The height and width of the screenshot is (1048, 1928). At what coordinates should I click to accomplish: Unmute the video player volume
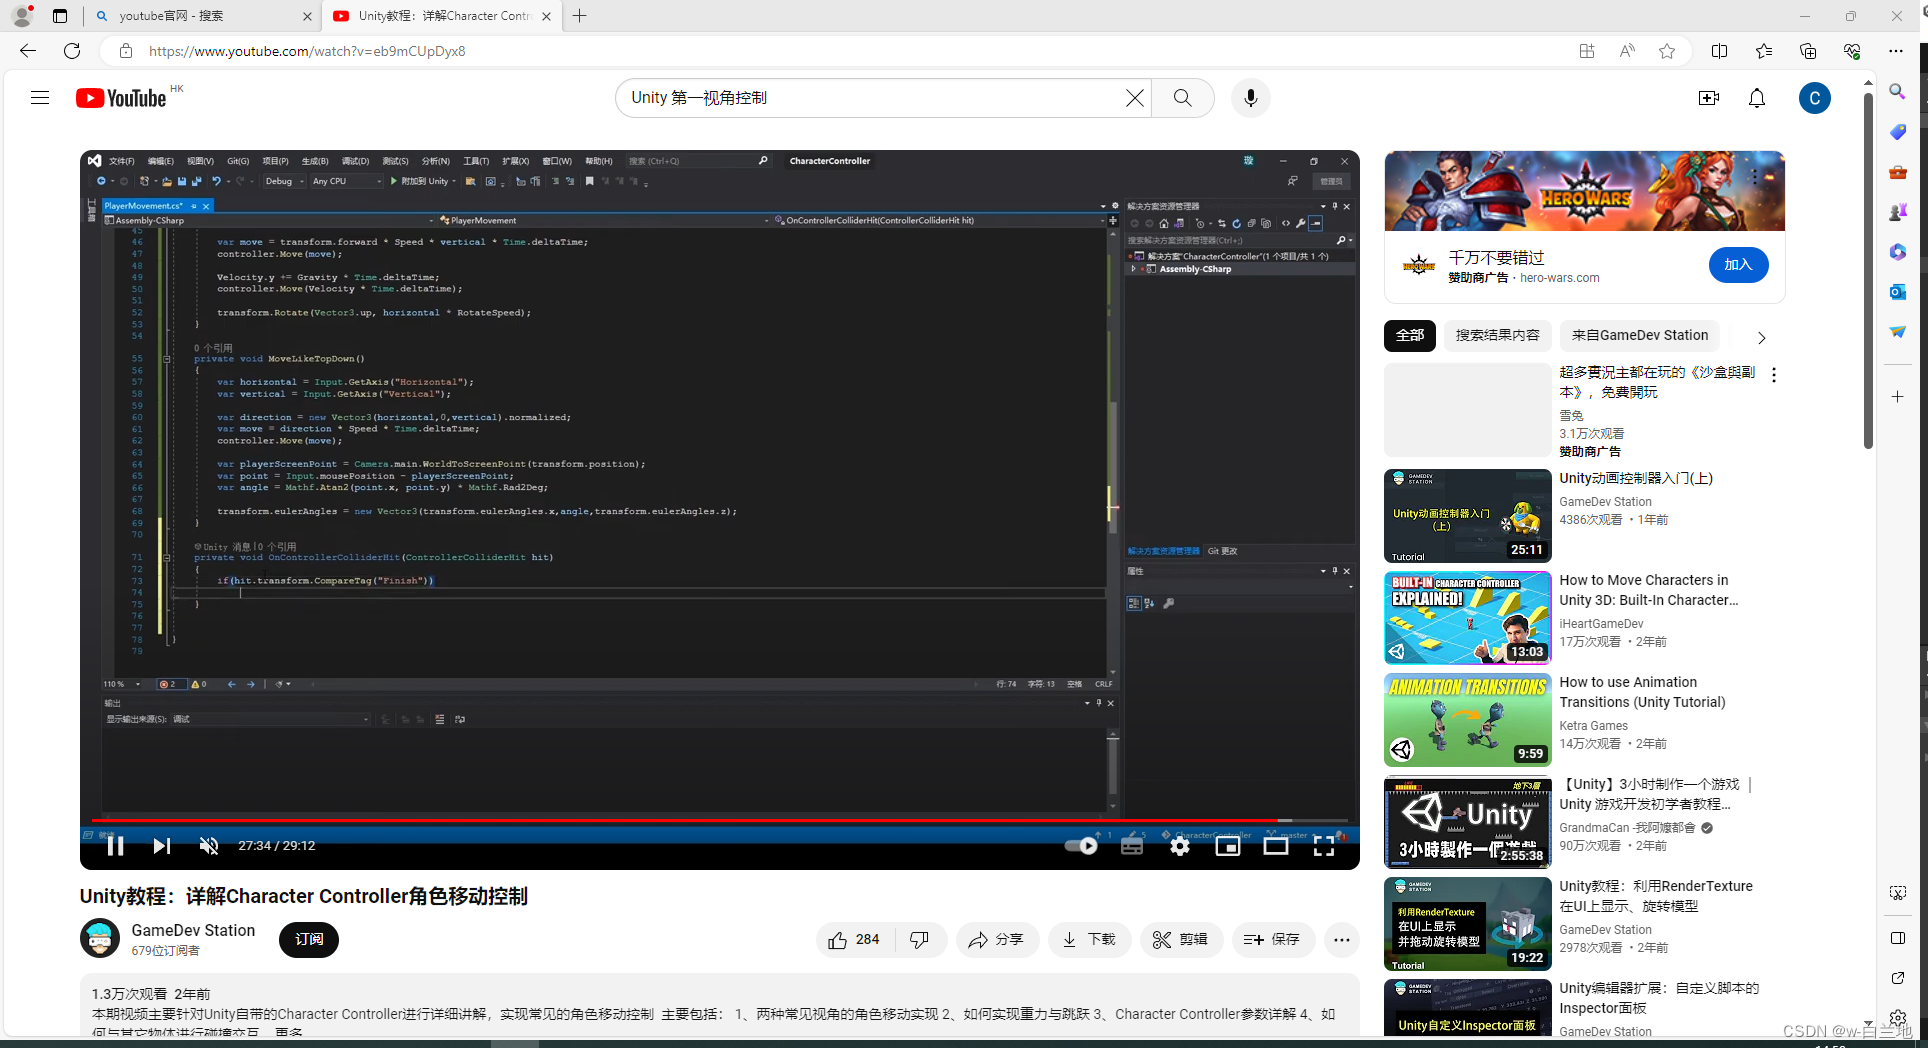coord(208,846)
